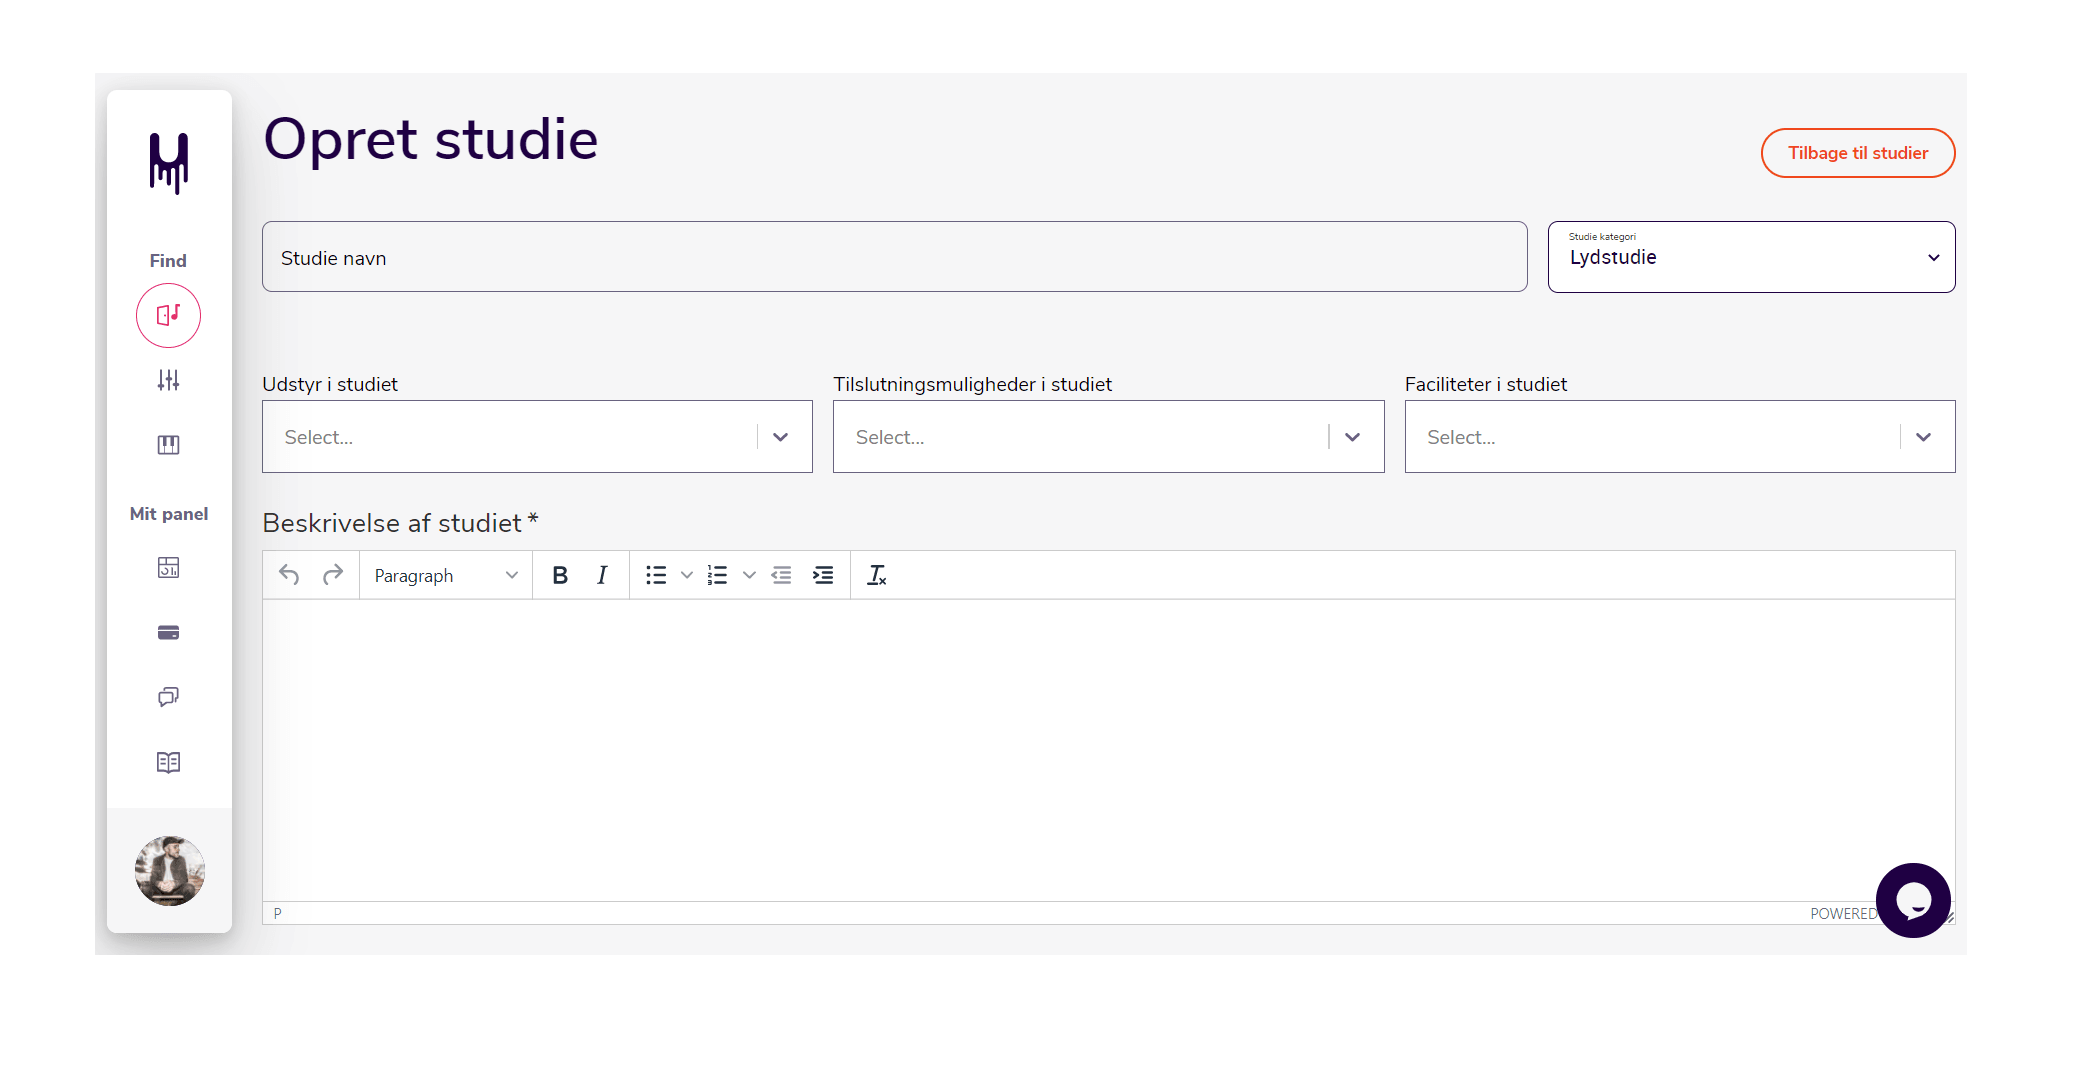Clear text formatting
The image size is (2087, 1073).
[x=877, y=575]
